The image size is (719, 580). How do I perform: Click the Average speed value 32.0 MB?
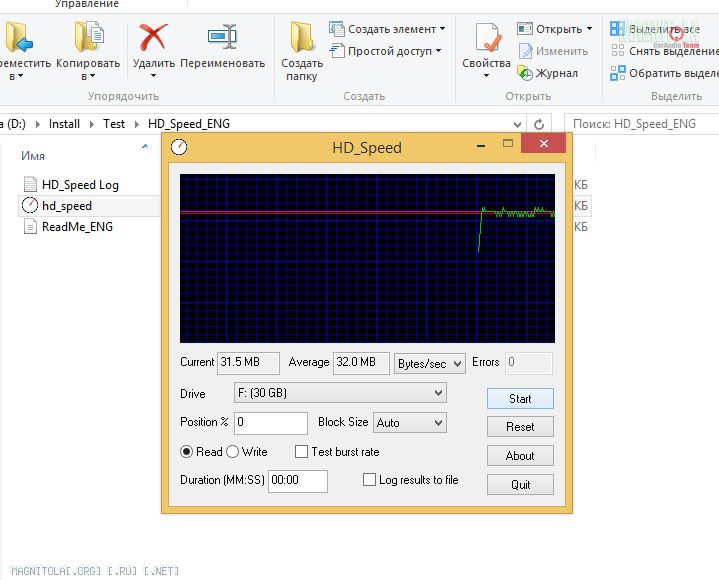click(361, 363)
